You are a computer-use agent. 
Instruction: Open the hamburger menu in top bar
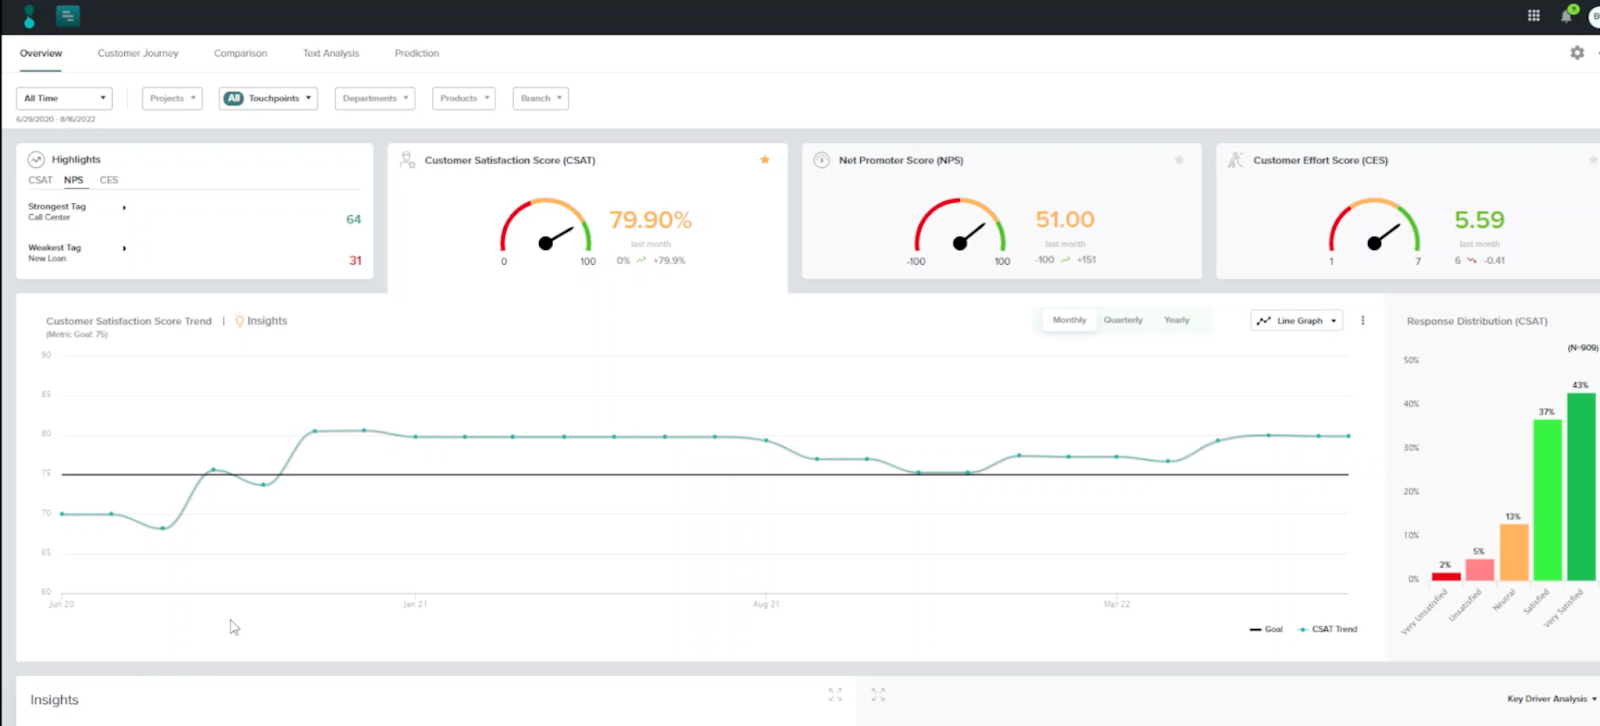67,16
